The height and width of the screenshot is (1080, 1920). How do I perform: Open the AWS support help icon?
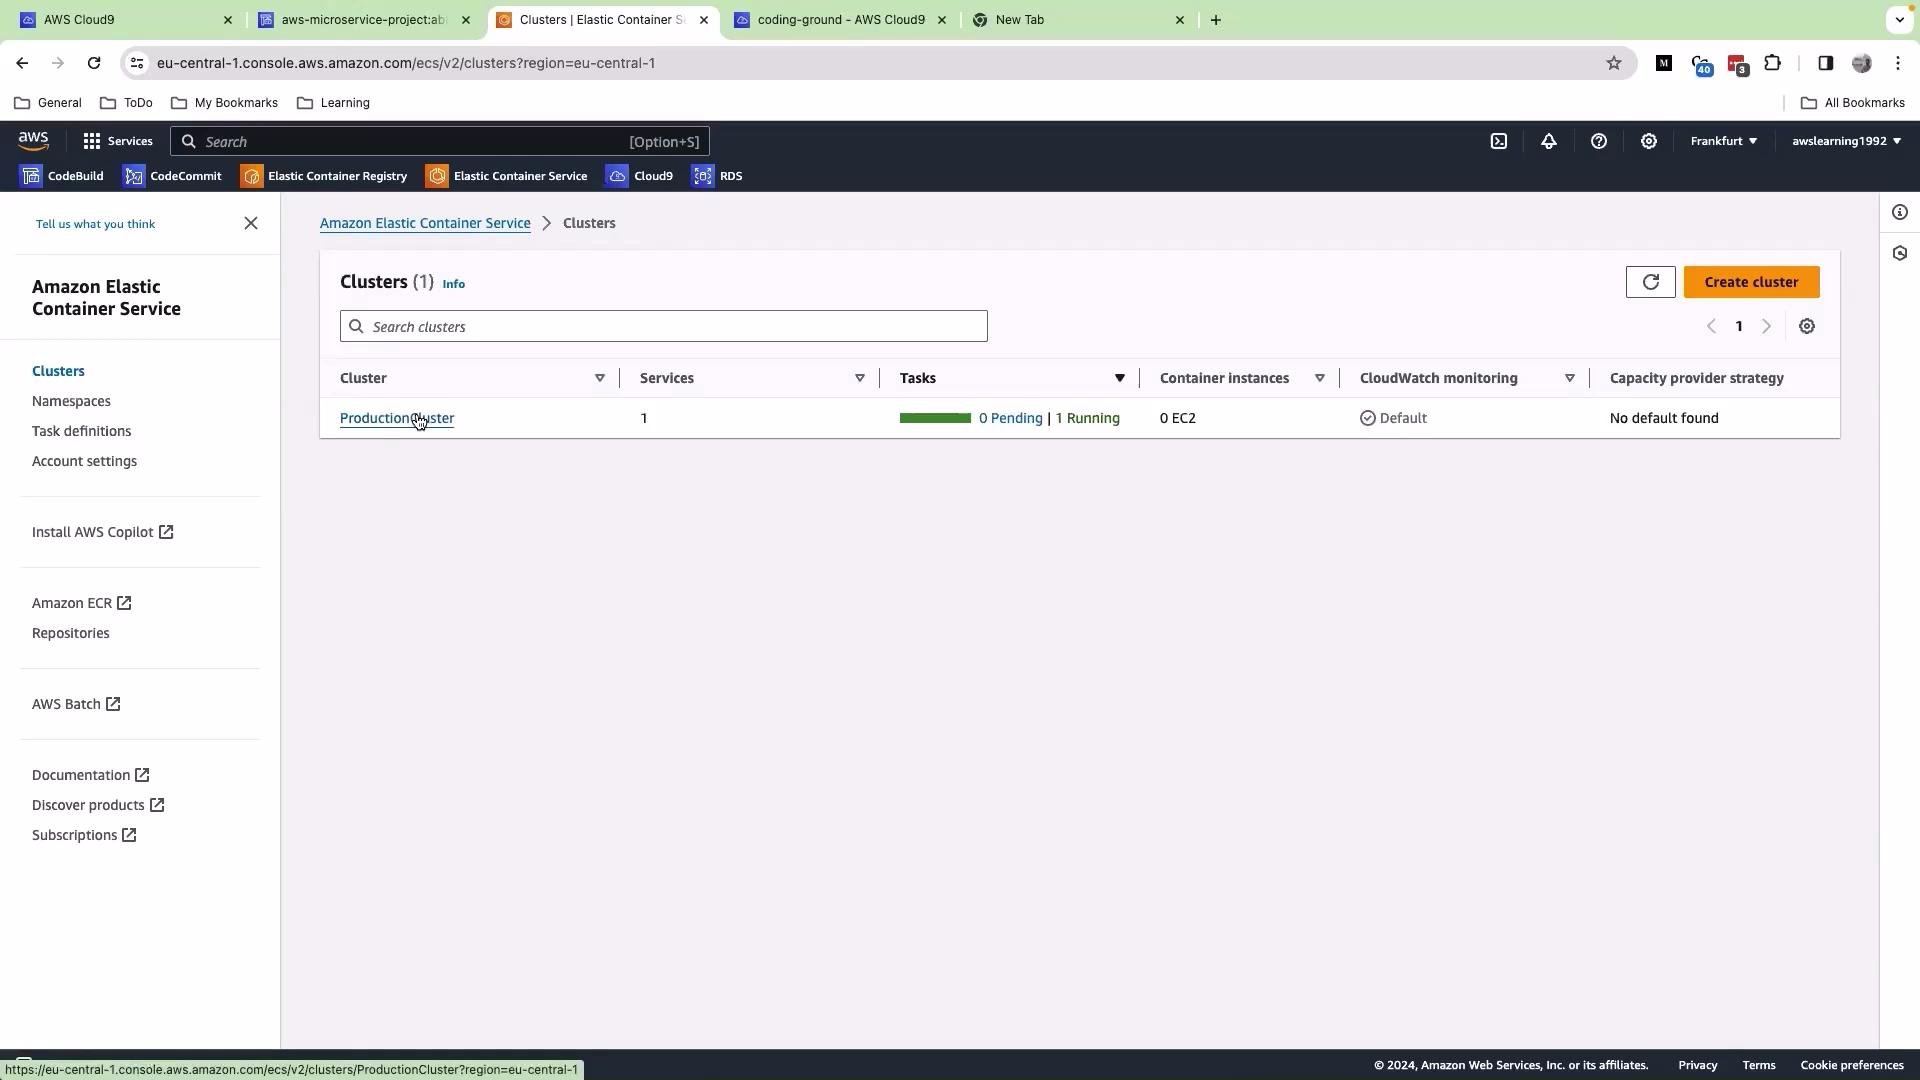[x=1599, y=141]
